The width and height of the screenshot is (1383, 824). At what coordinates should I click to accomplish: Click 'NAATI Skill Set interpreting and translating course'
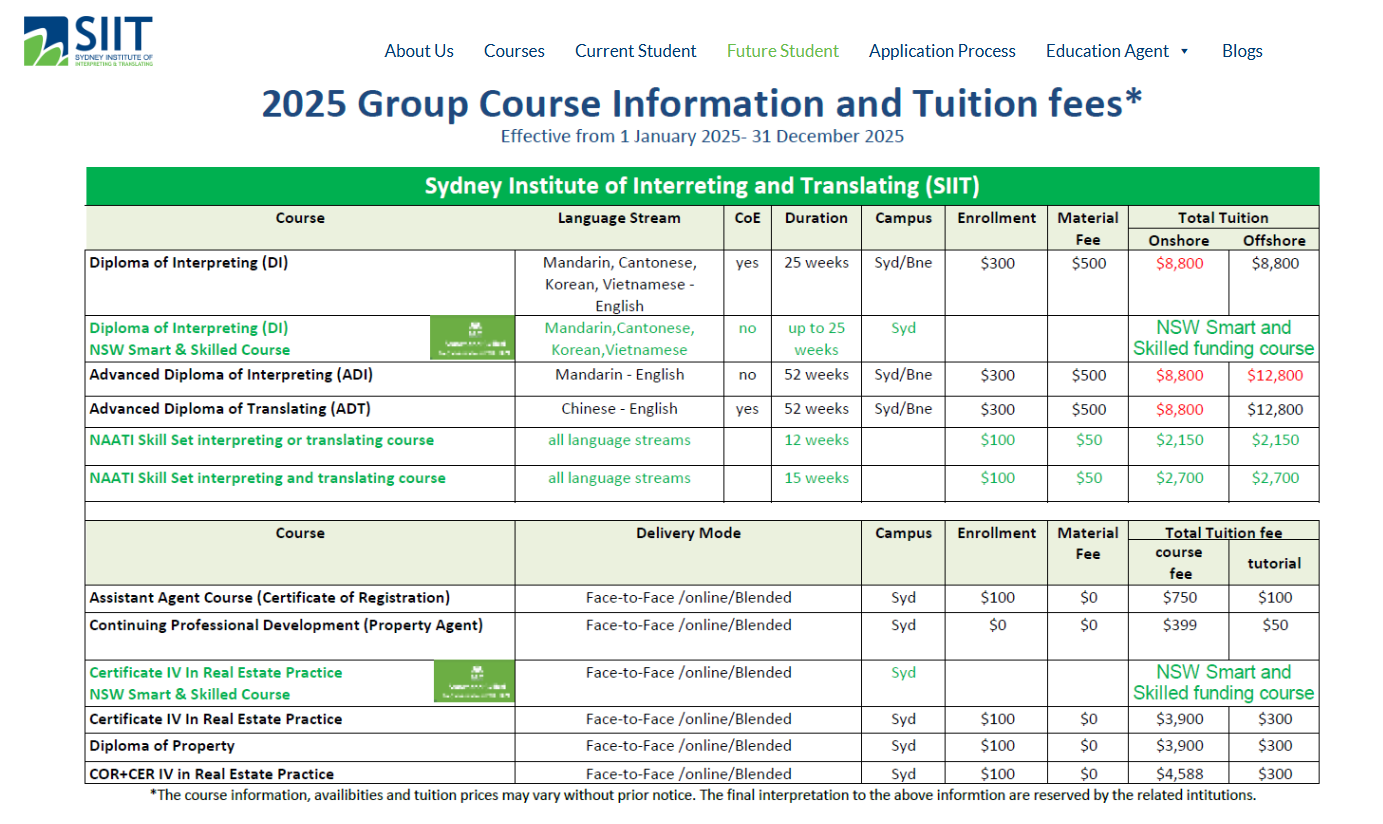267,478
